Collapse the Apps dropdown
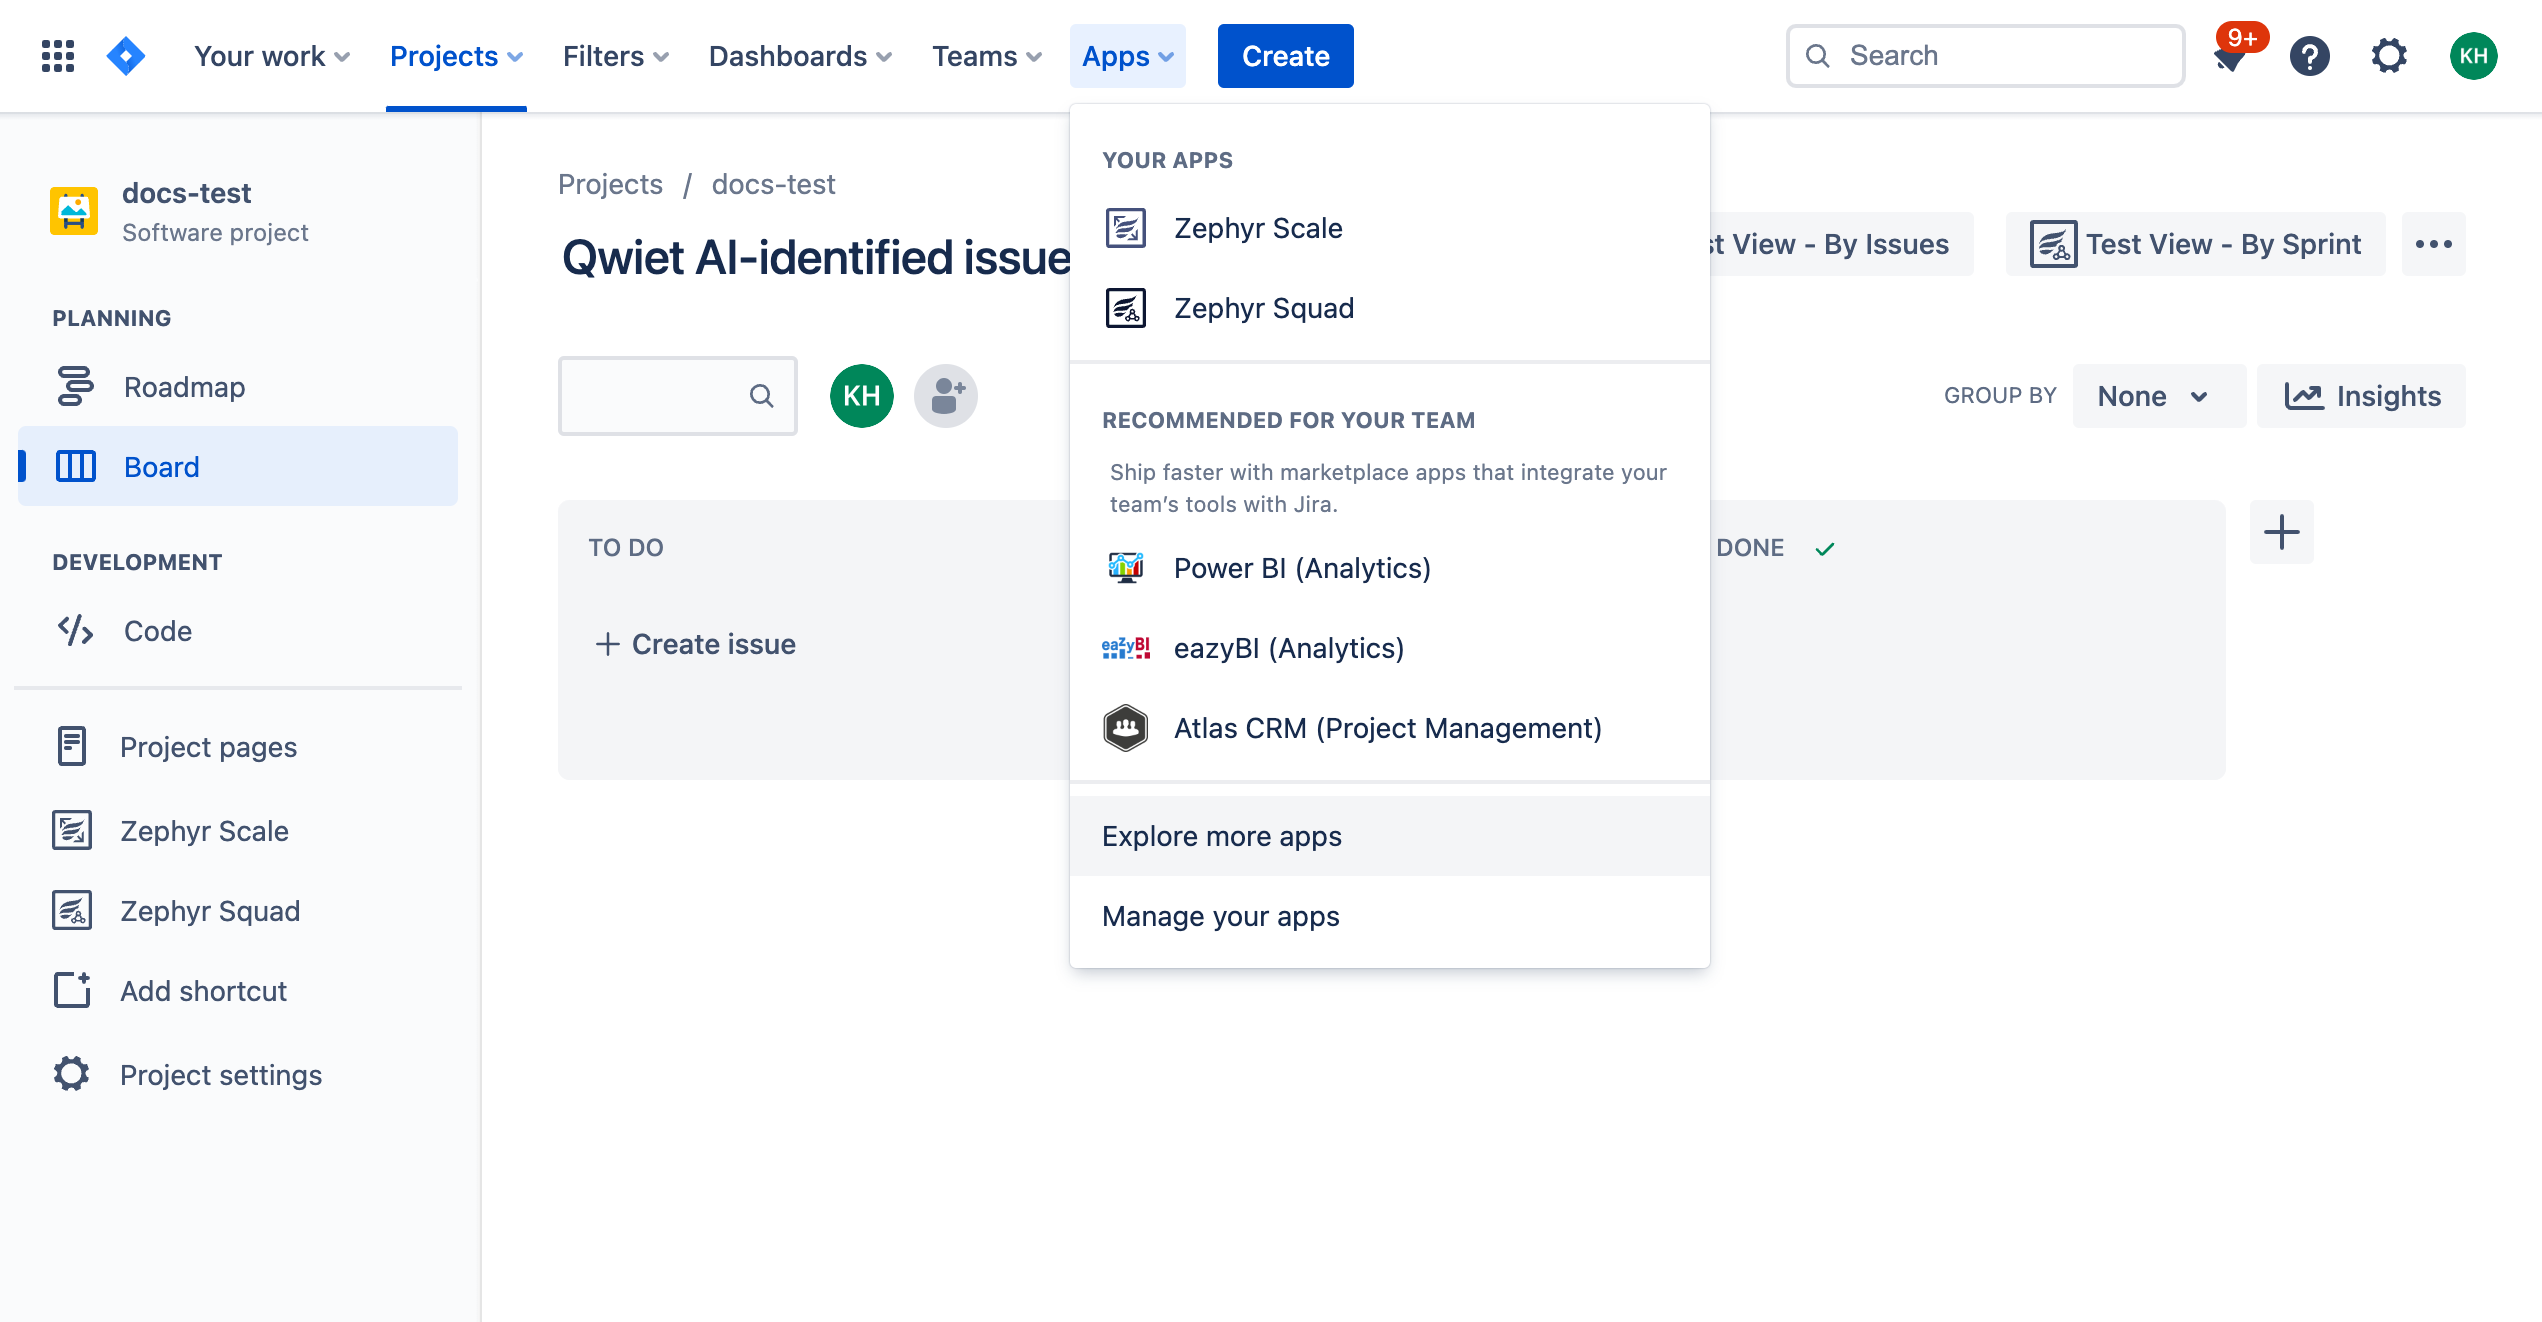The height and width of the screenshot is (1322, 2542). (1128, 56)
